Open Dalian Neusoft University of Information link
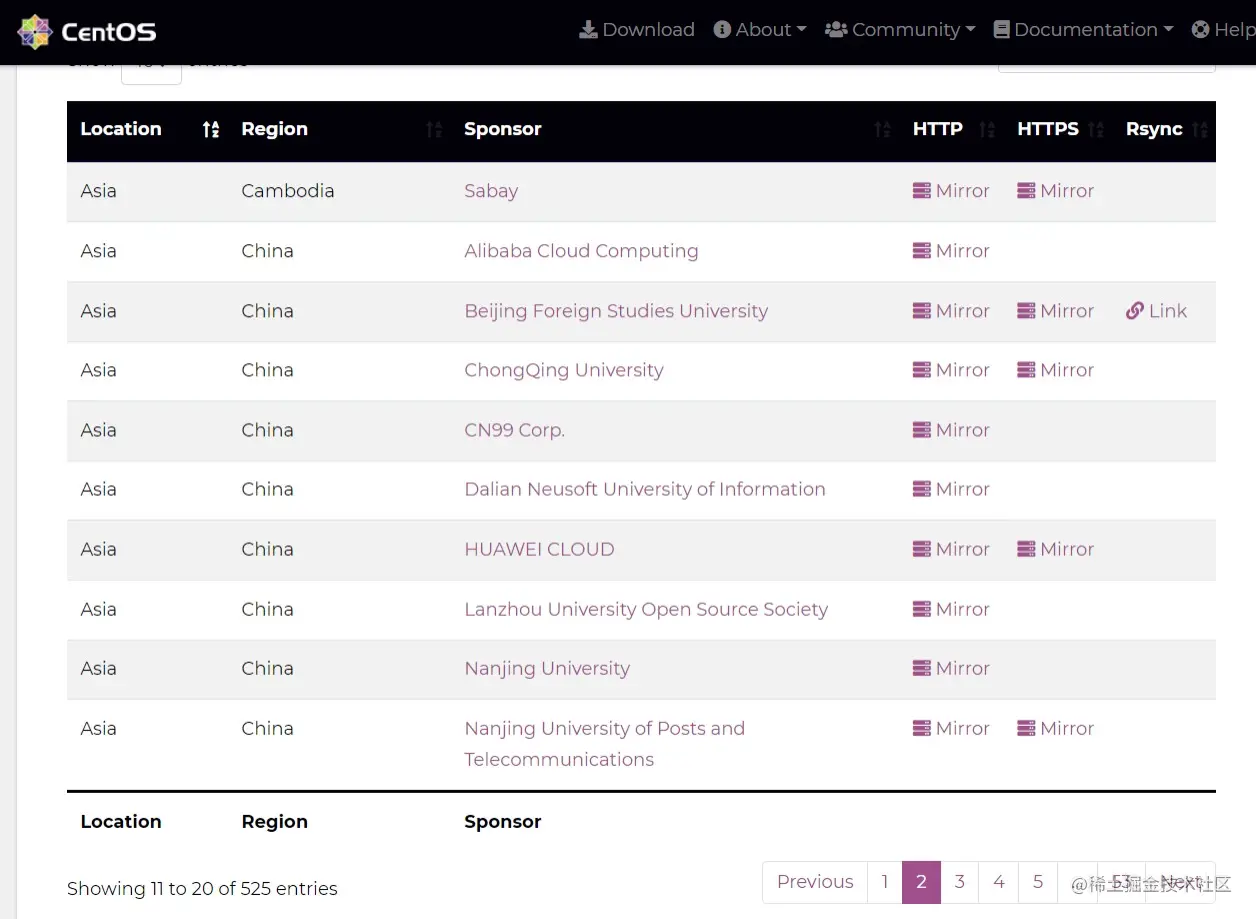This screenshot has width=1256, height=919. click(x=645, y=489)
